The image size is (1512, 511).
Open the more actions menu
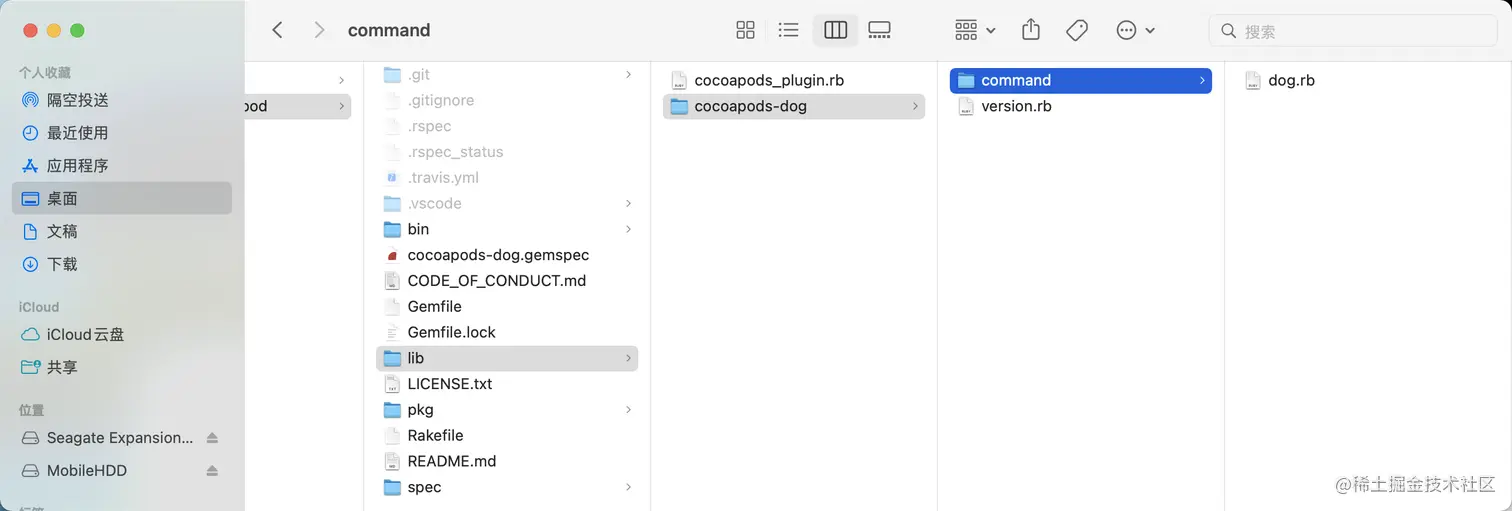click(x=1135, y=30)
